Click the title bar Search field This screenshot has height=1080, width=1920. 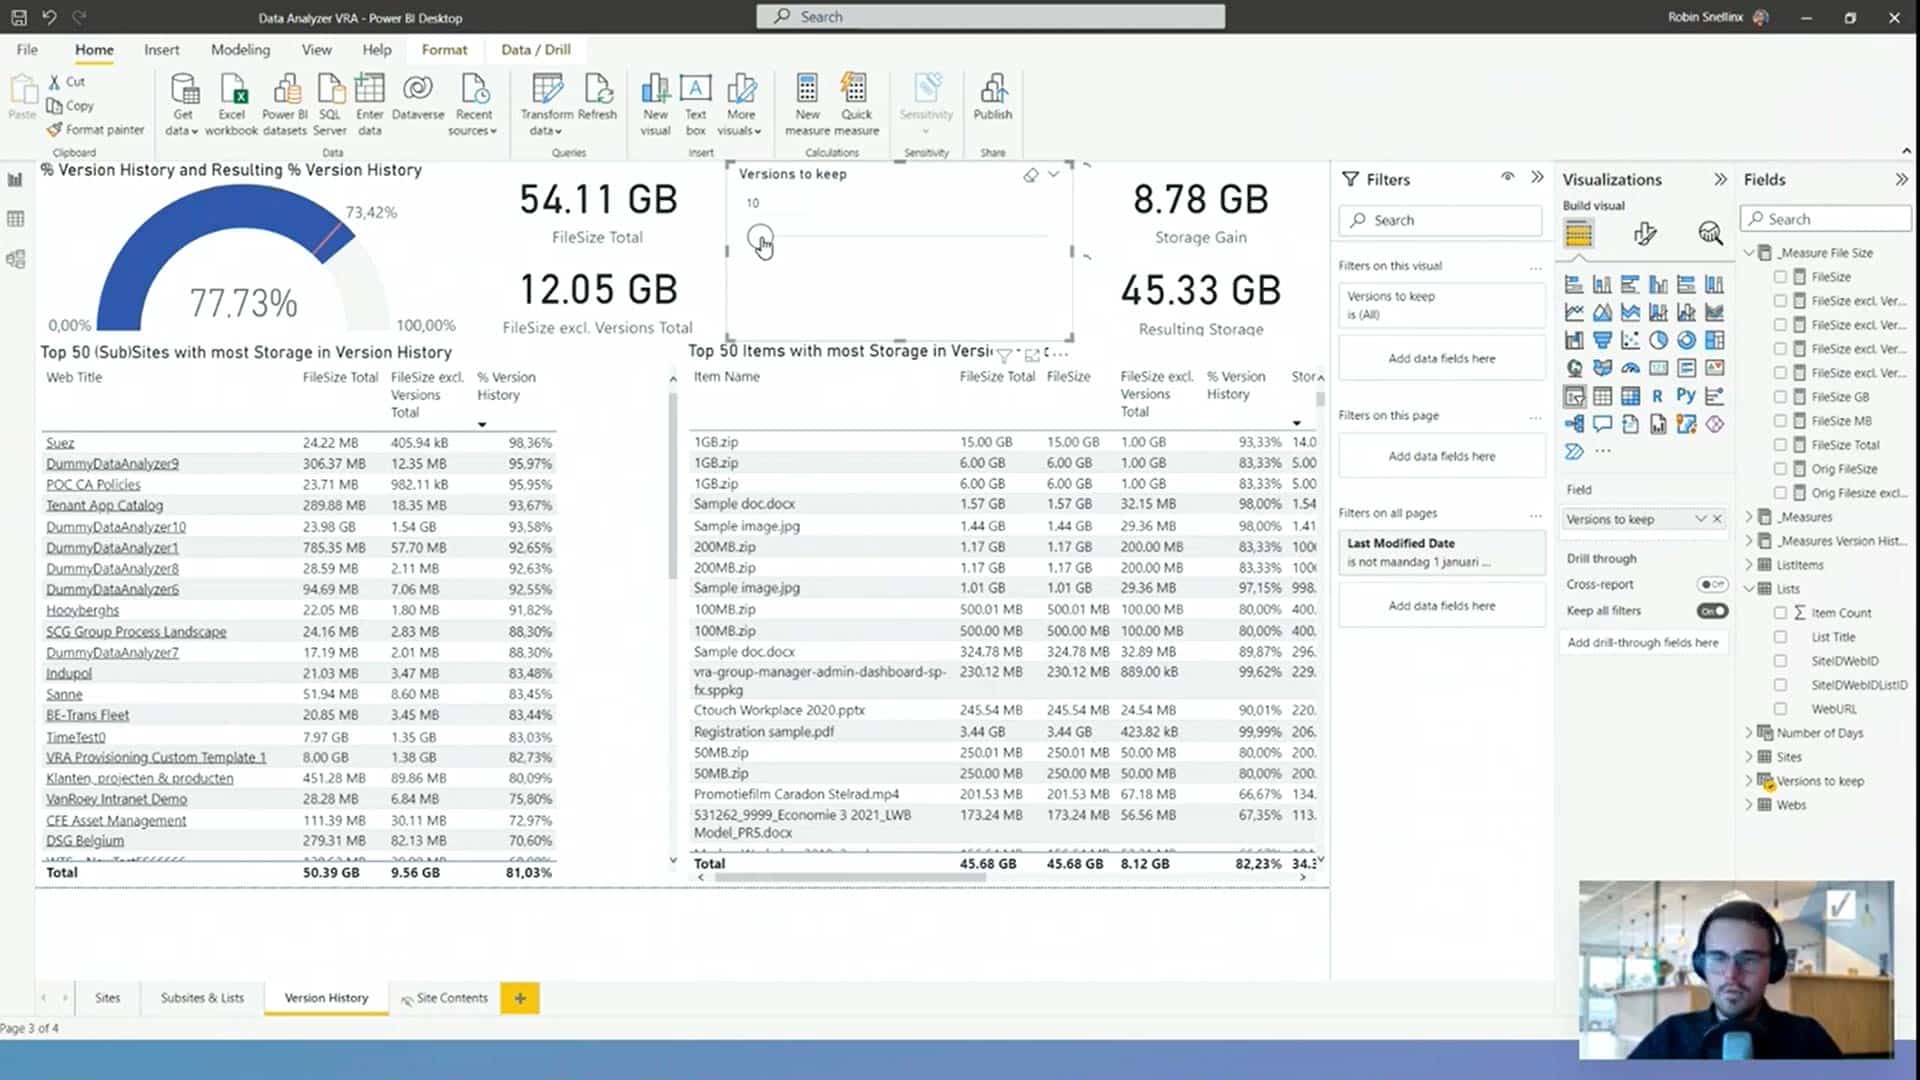(990, 17)
